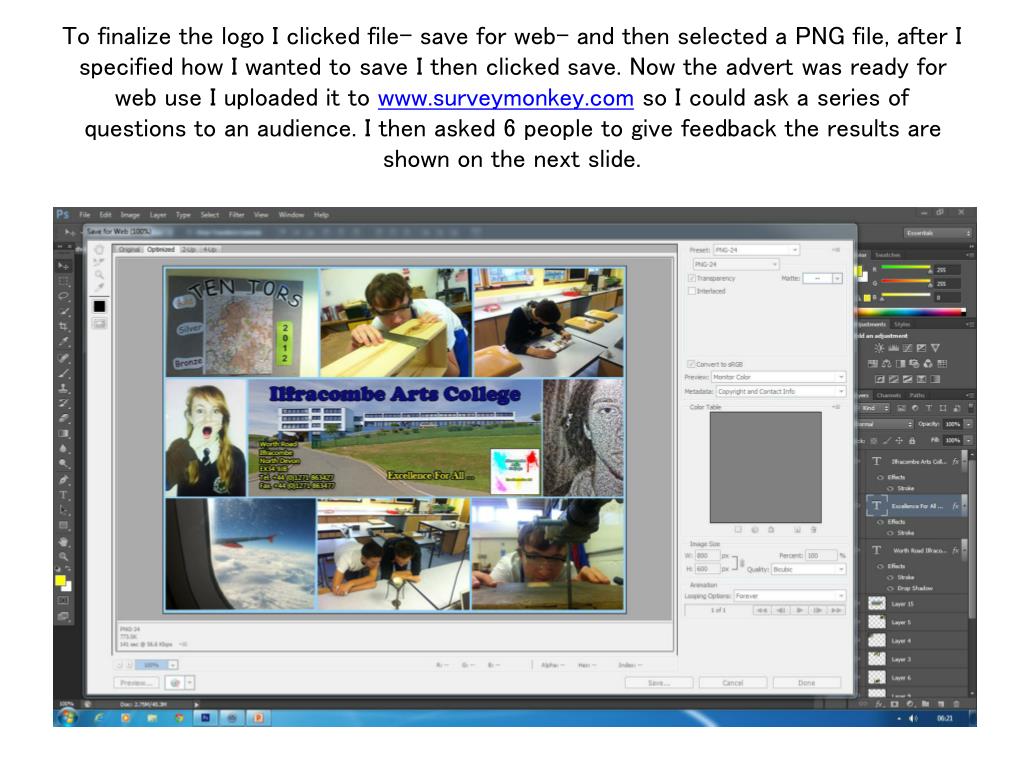Click the lock all layer icon

tap(912, 441)
